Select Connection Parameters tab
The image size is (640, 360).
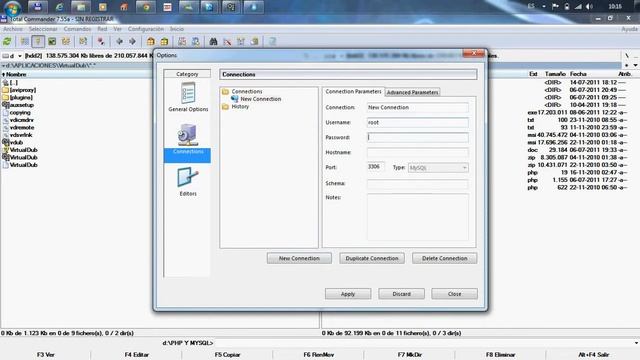coord(353,92)
